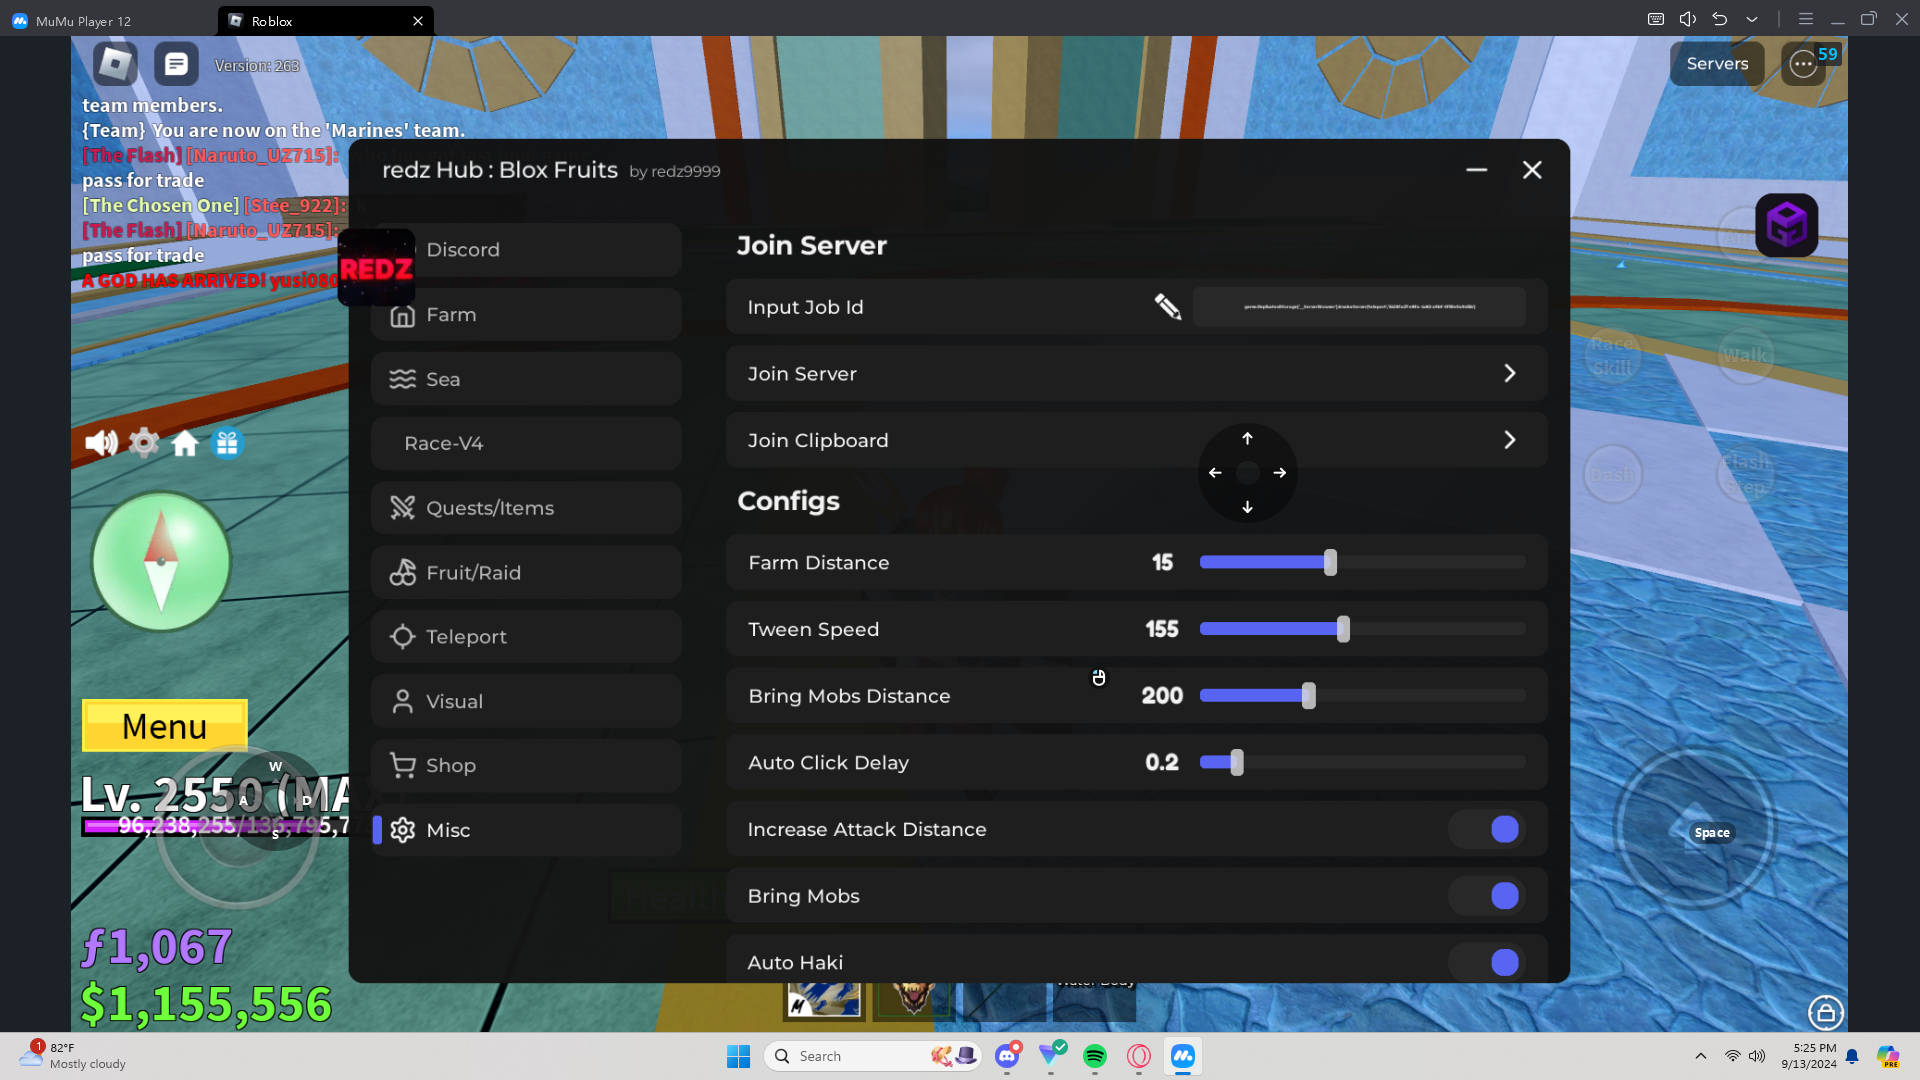This screenshot has height=1080, width=1920.
Task: Open the taskbar weather widget
Action: coord(75,1056)
